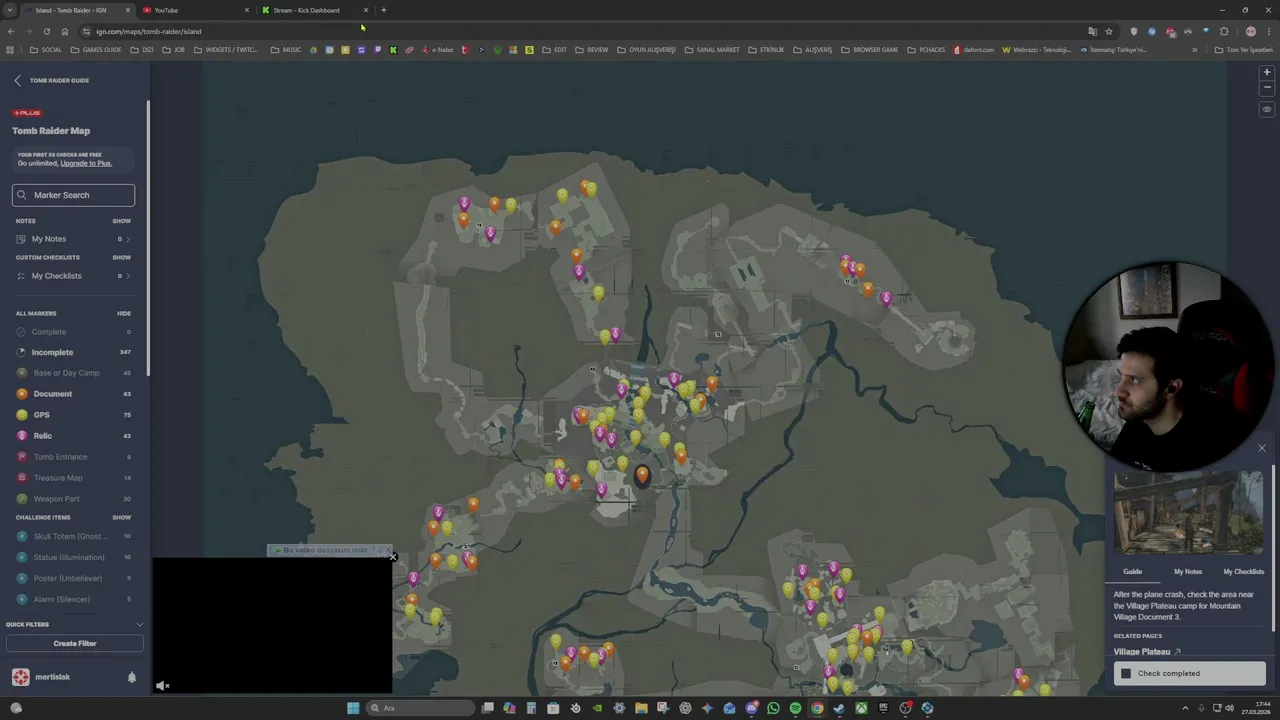
Task: Open the BROWSER GAME bookmark folder
Action: tap(869, 49)
